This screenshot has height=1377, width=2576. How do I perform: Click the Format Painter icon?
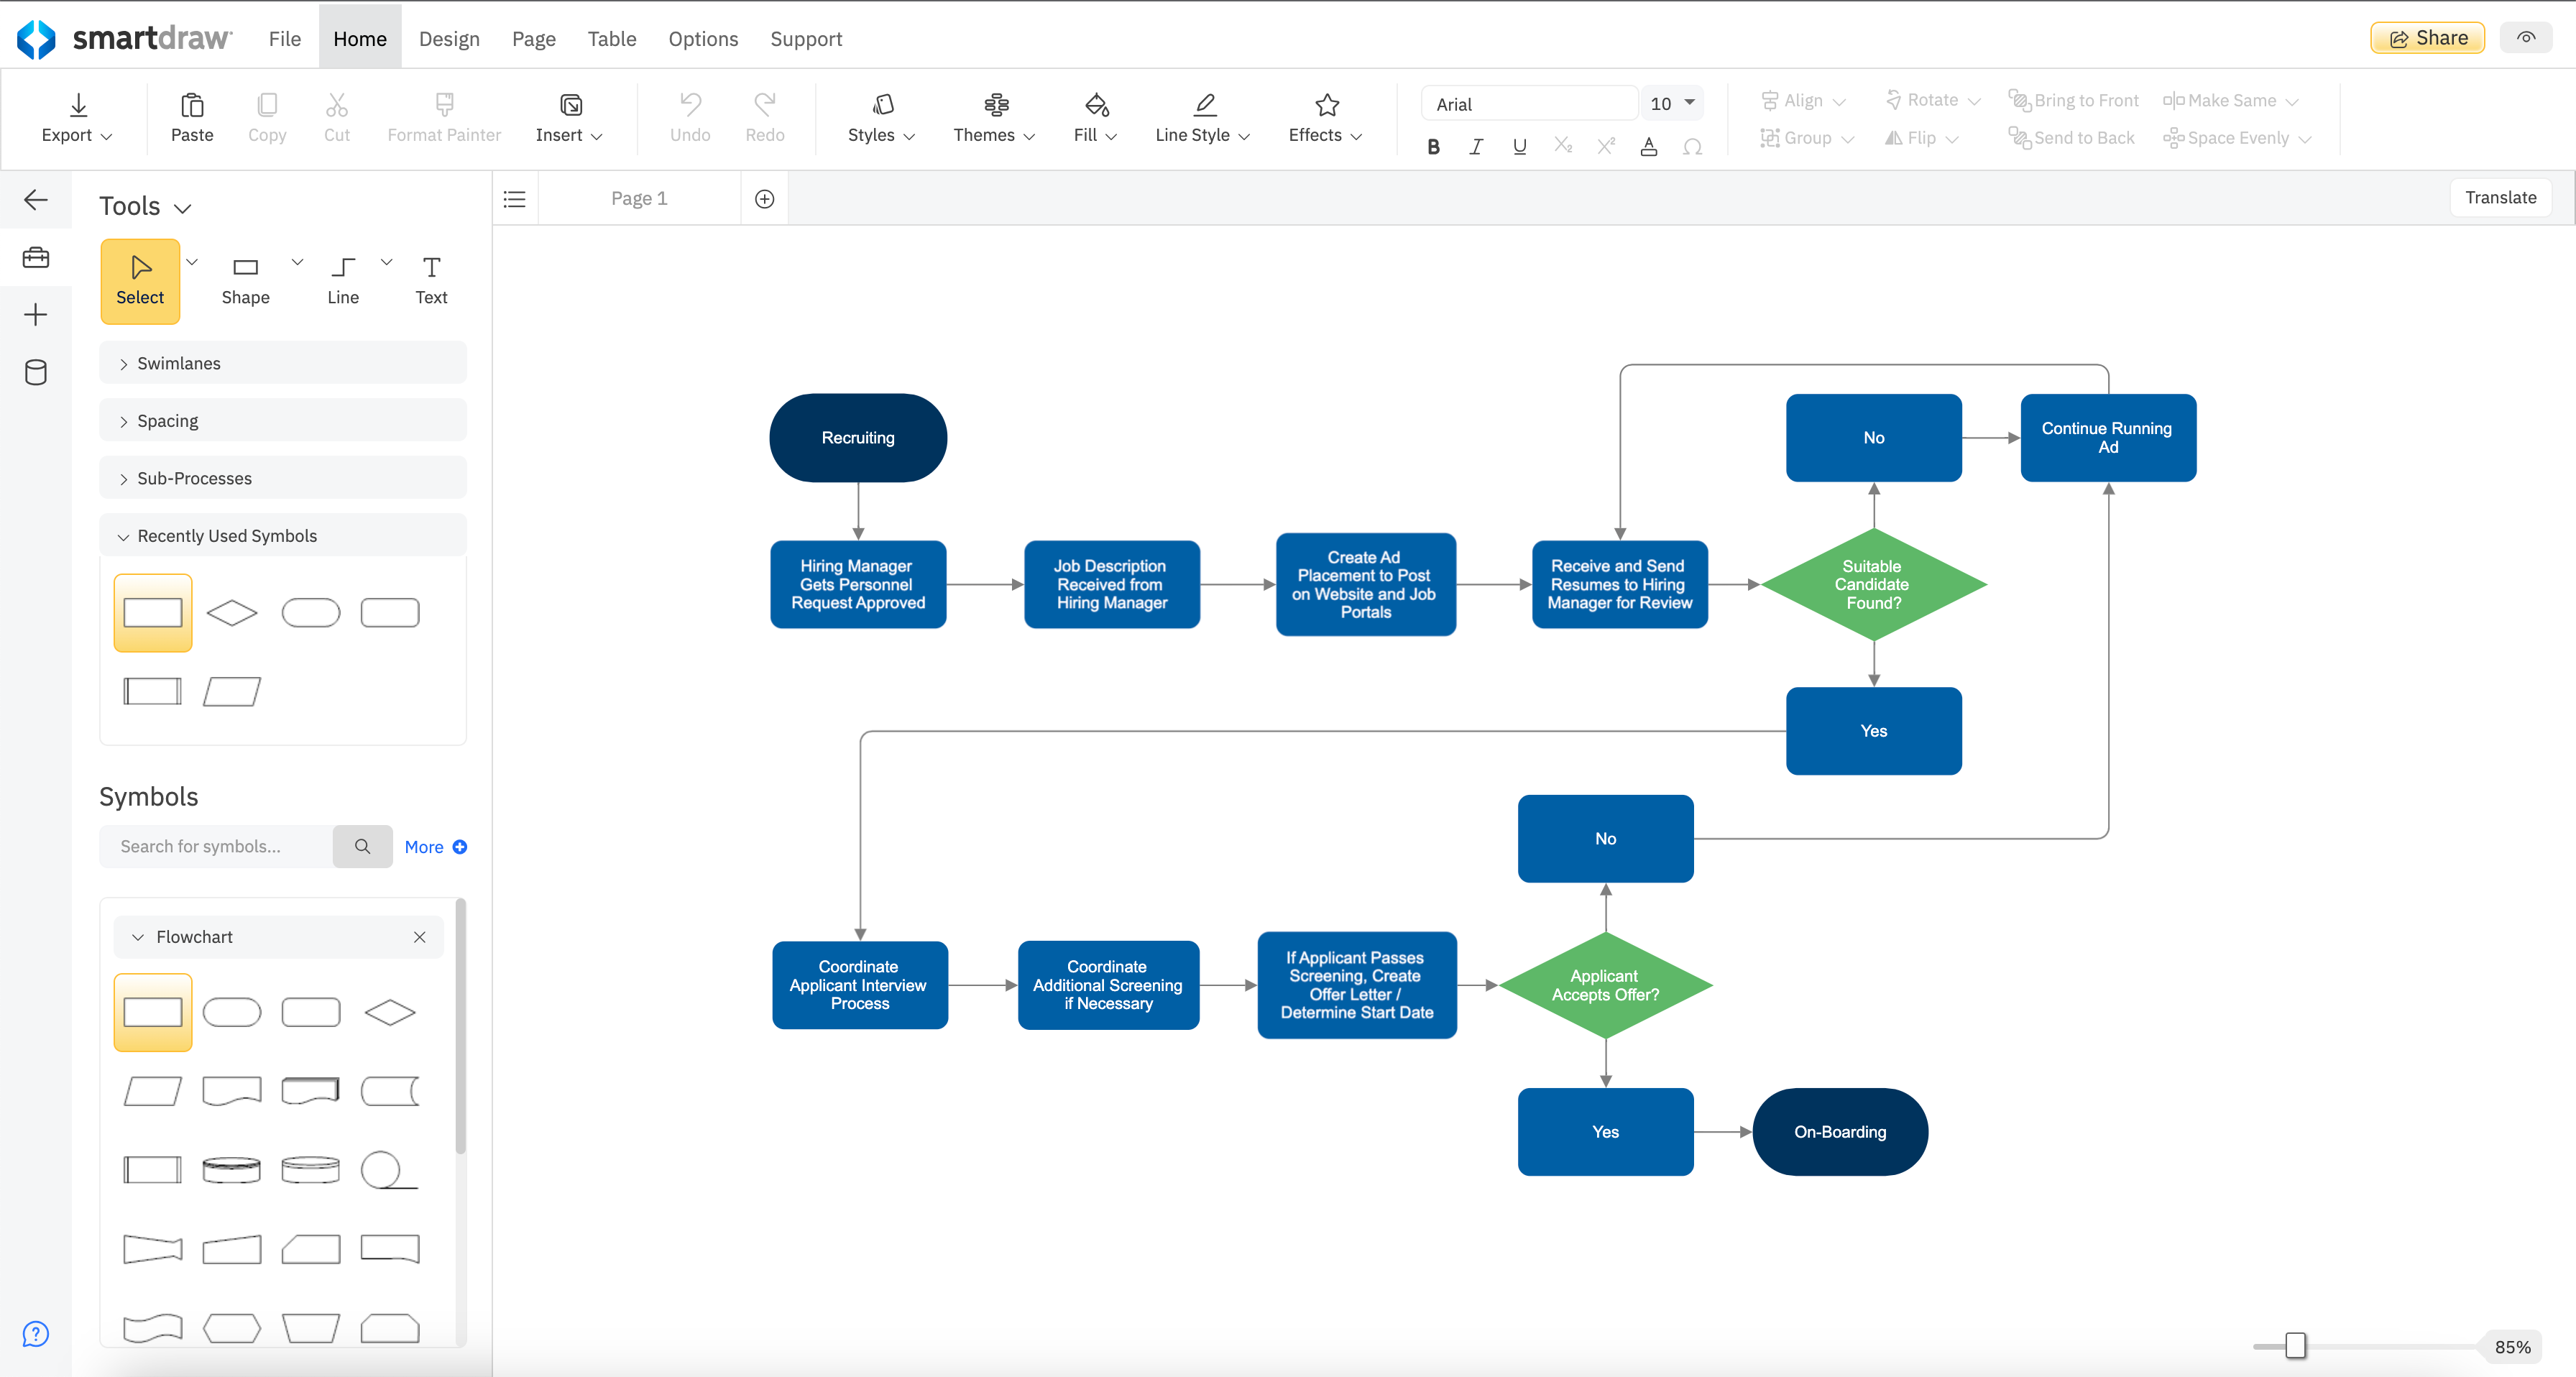444,107
